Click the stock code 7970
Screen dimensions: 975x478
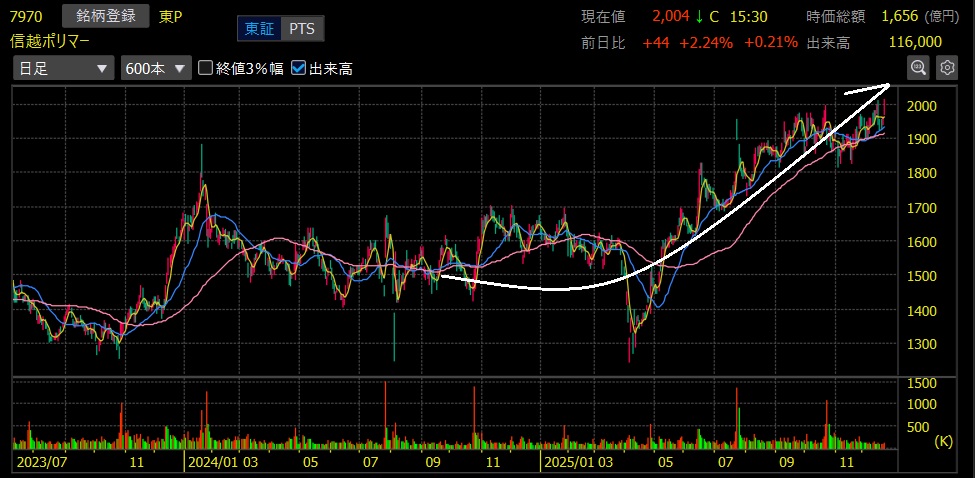tap(27, 17)
